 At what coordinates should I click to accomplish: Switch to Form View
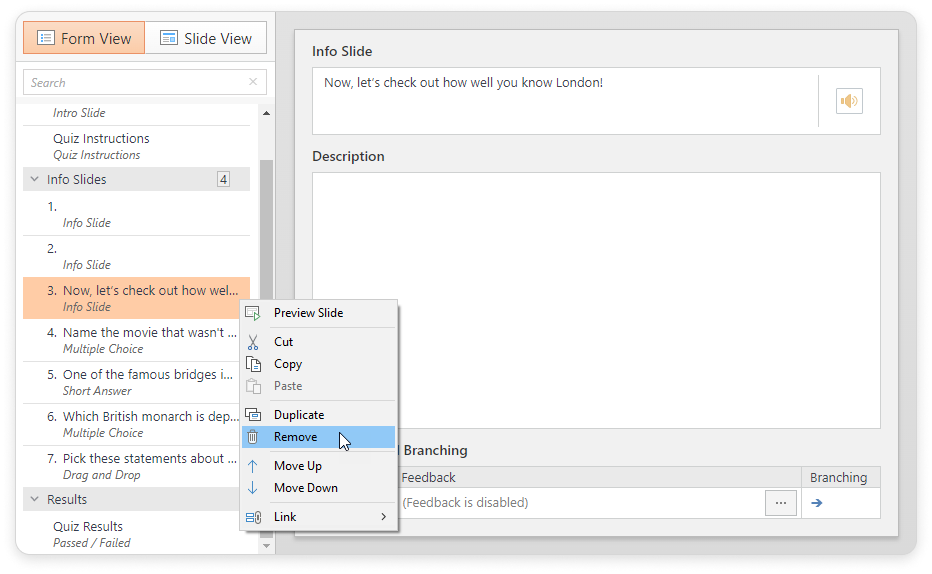[x=85, y=38]
